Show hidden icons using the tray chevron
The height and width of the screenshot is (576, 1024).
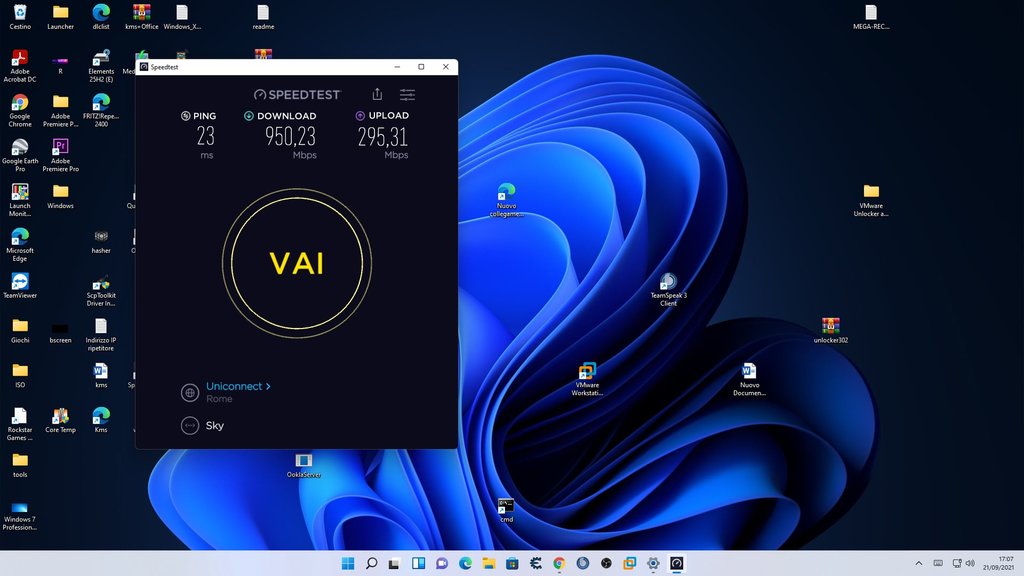[919, 564]
